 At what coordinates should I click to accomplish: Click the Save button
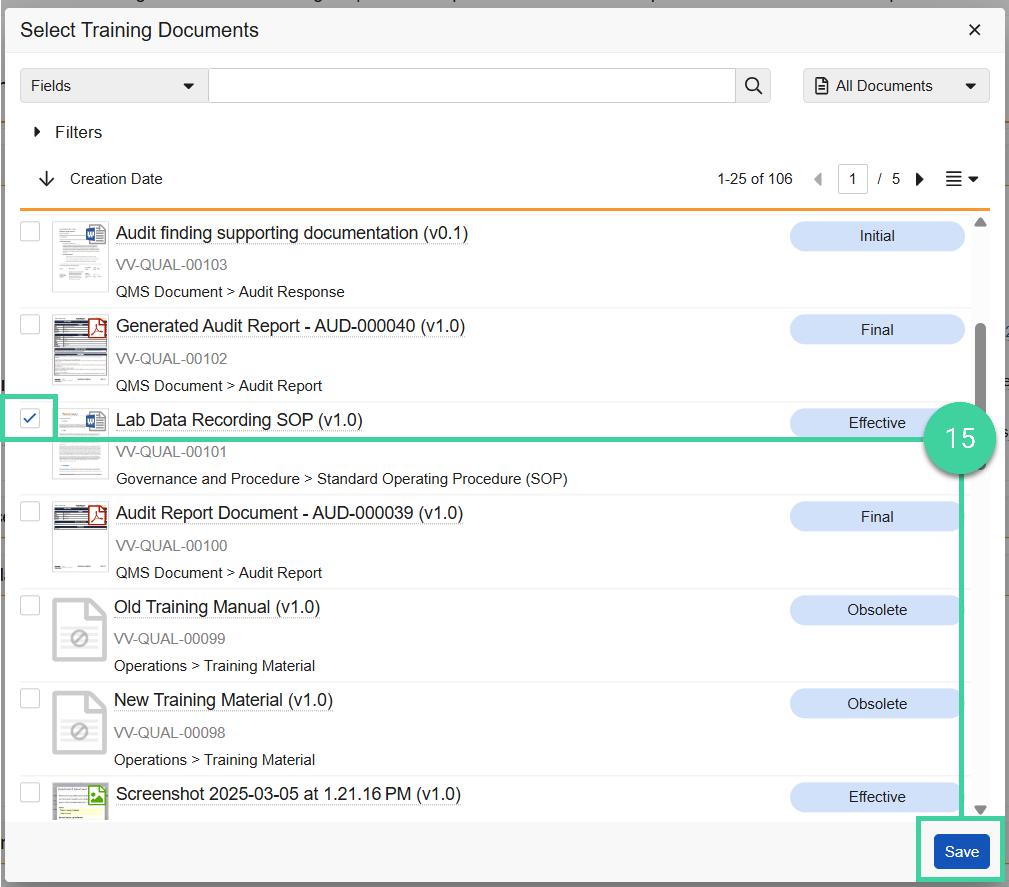(x=961, y=852)
